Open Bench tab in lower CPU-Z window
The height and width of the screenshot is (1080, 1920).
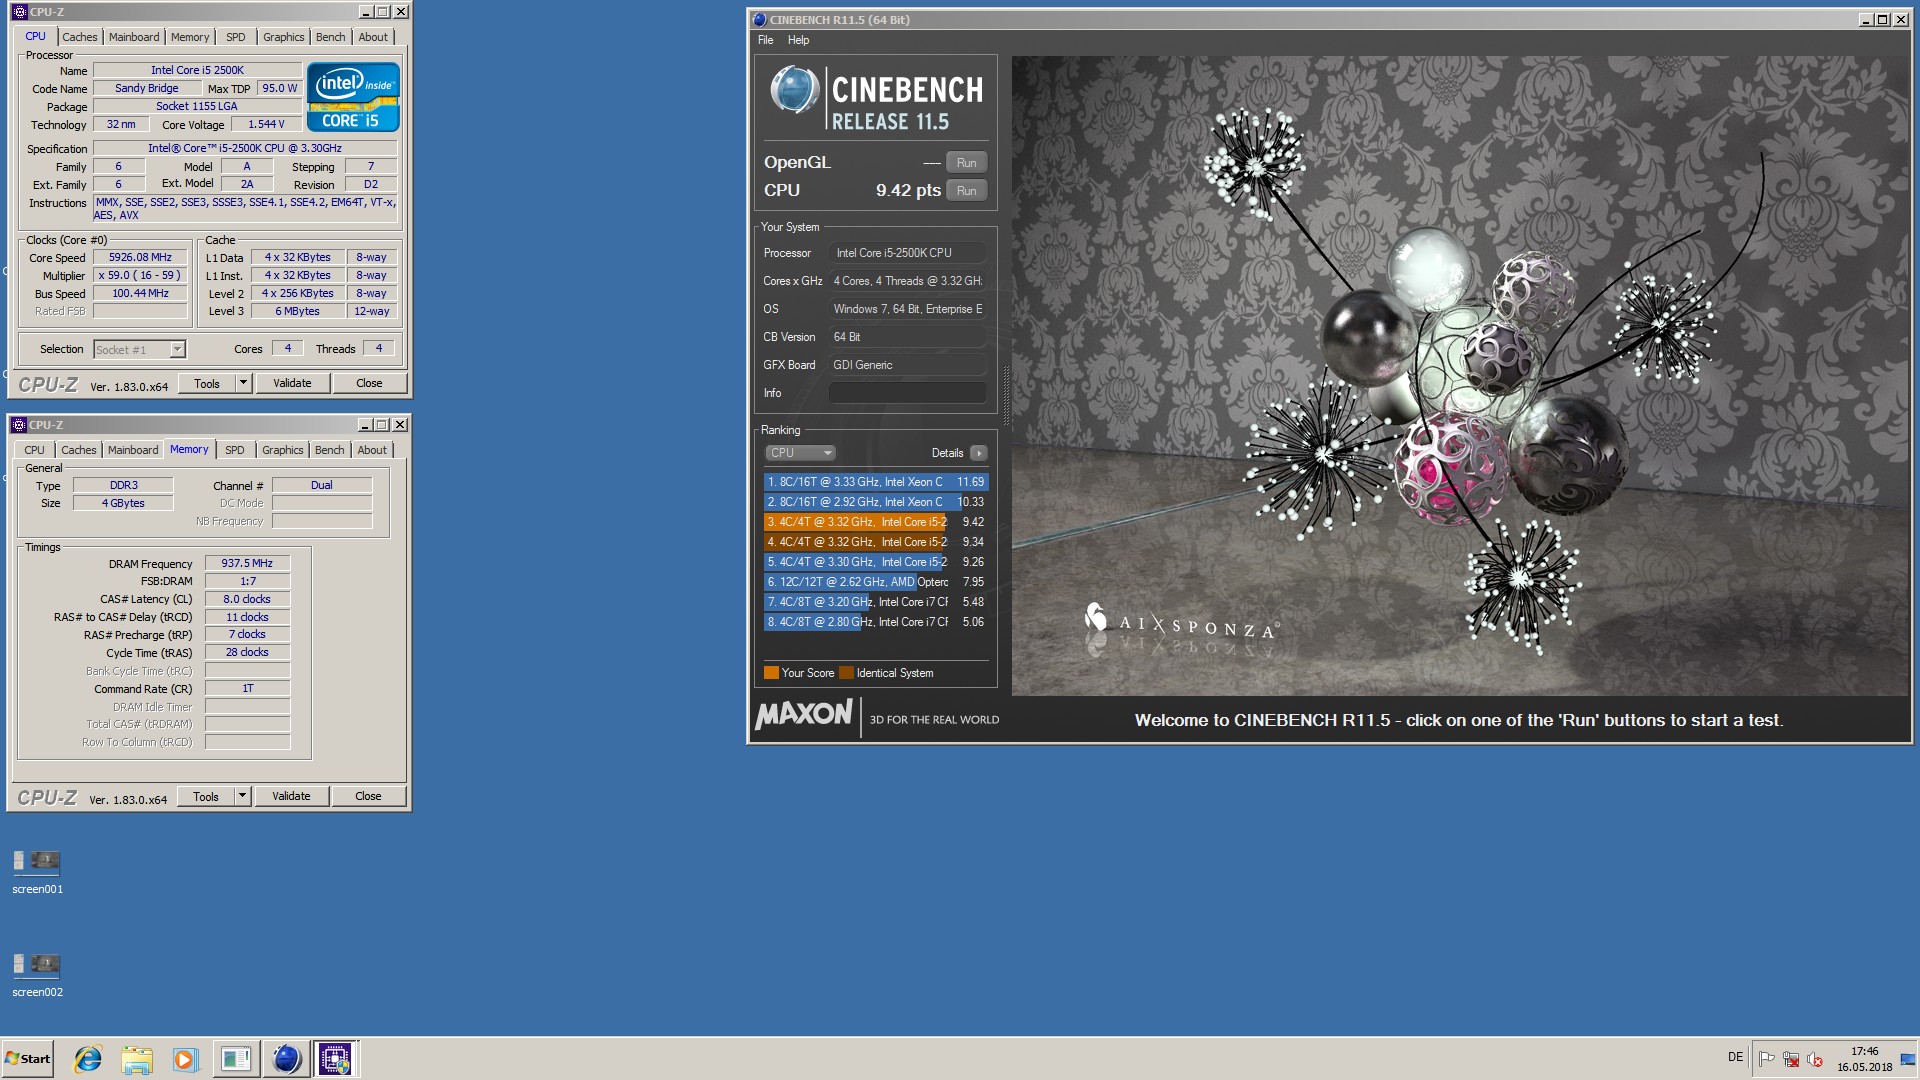(x=330, y=450)
